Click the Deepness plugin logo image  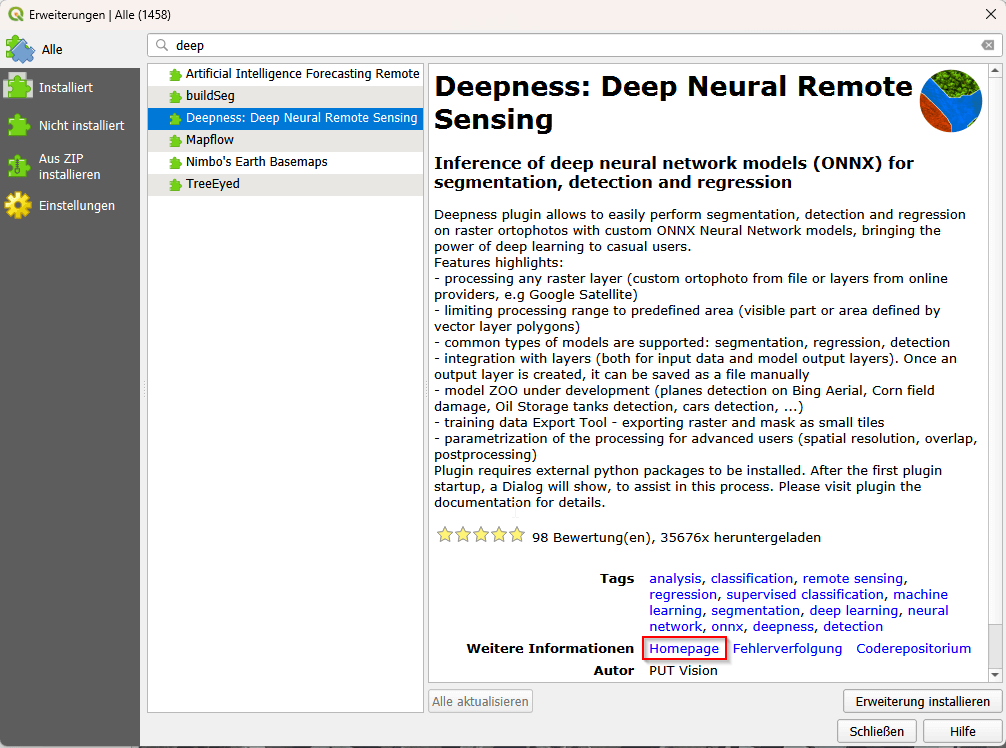[x=950, y=101]
